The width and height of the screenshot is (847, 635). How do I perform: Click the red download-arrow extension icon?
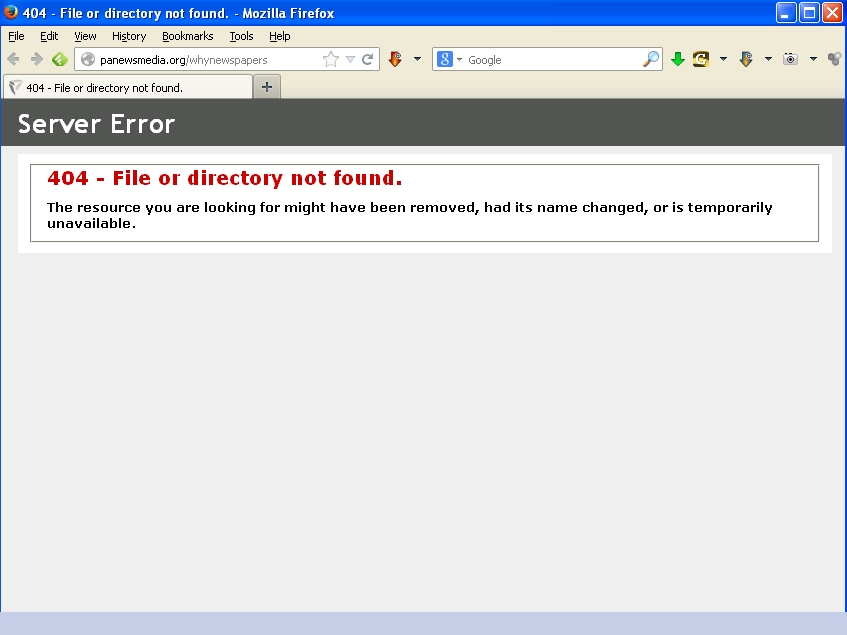pos(395,59)
